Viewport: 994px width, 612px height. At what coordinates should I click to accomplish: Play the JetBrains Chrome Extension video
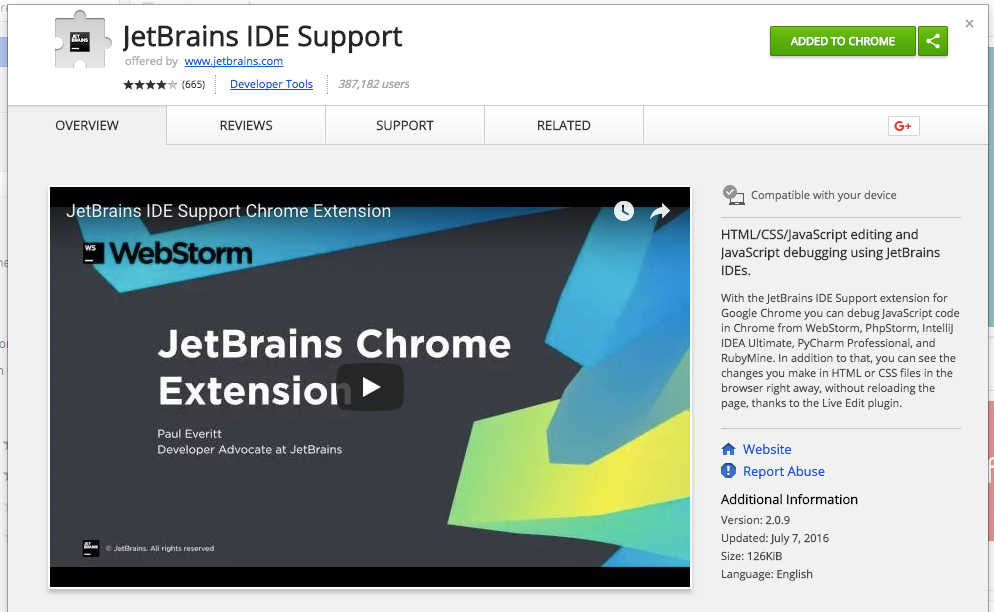370,387
